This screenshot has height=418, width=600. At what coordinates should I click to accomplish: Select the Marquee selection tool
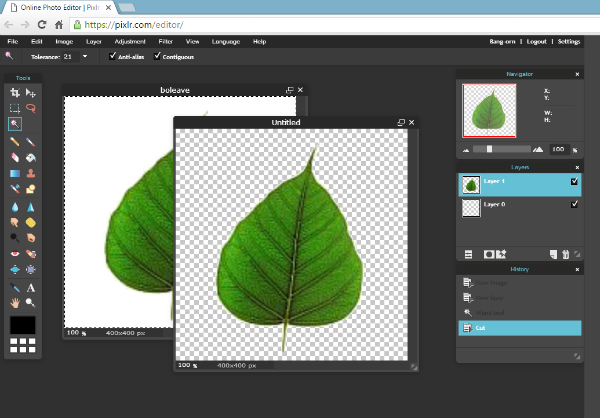click(x=15, y=108)
